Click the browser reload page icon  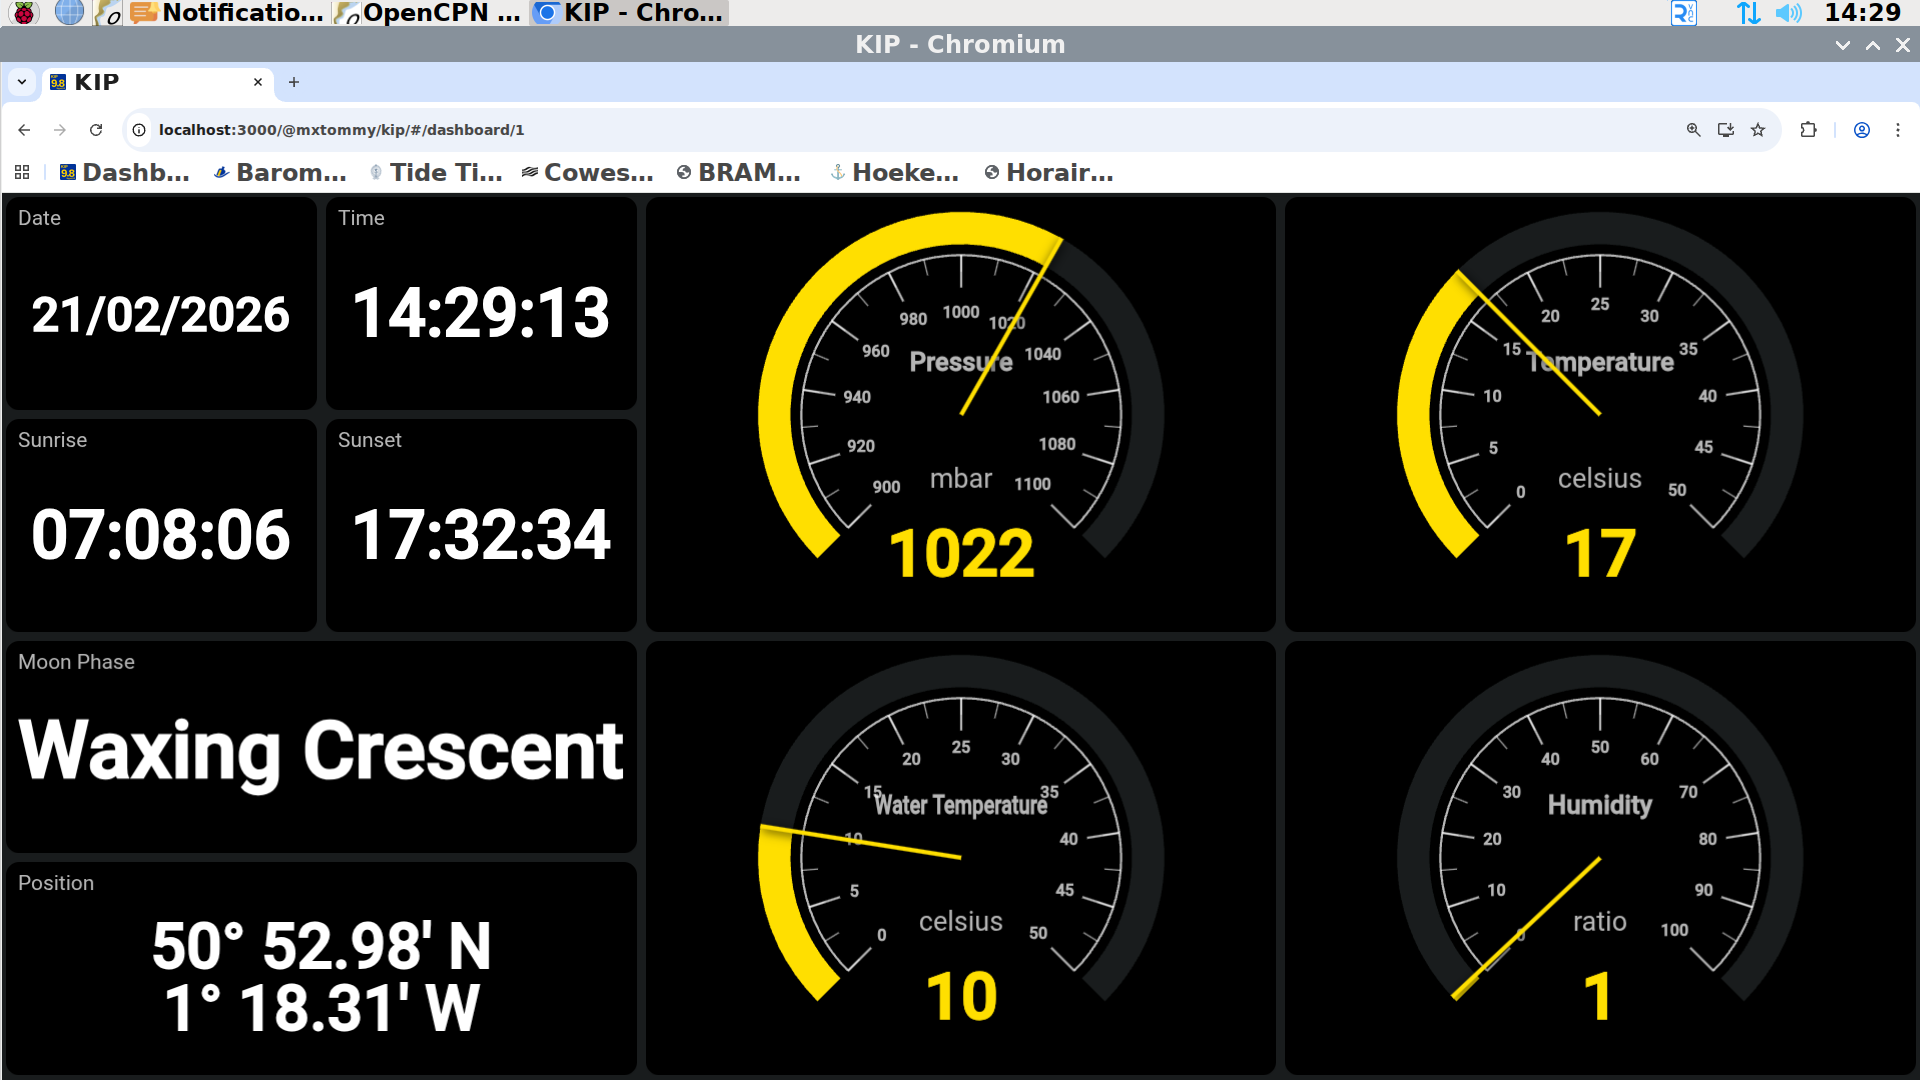96,130
